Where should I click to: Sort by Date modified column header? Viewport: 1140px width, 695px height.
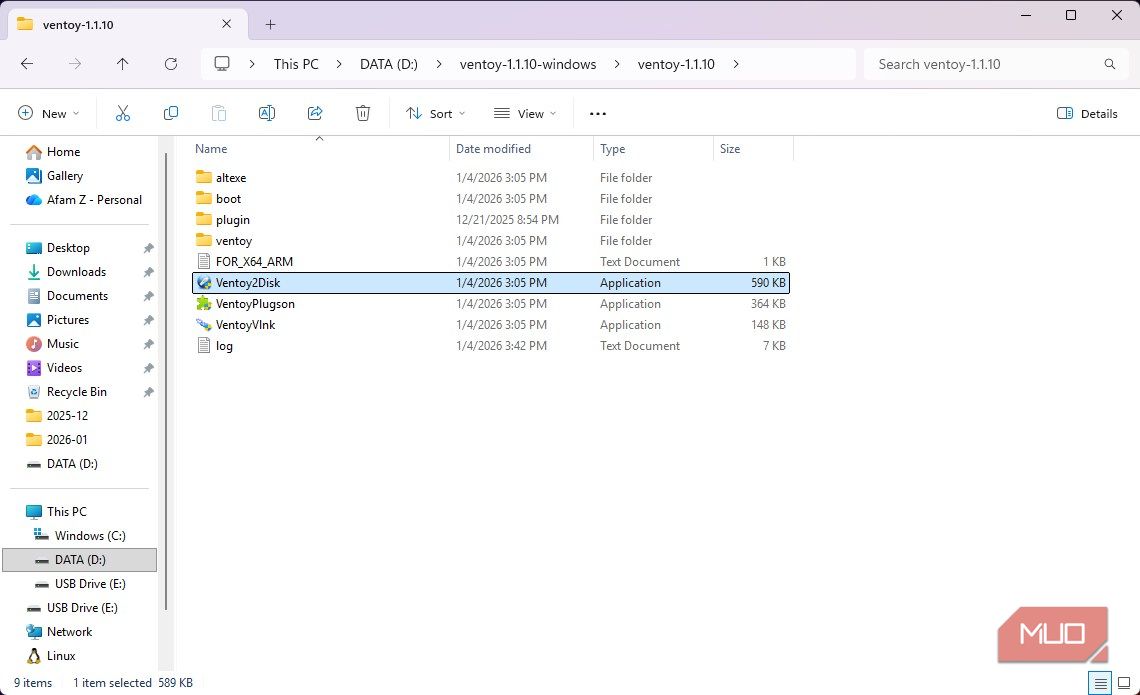(x=521, y=148)
